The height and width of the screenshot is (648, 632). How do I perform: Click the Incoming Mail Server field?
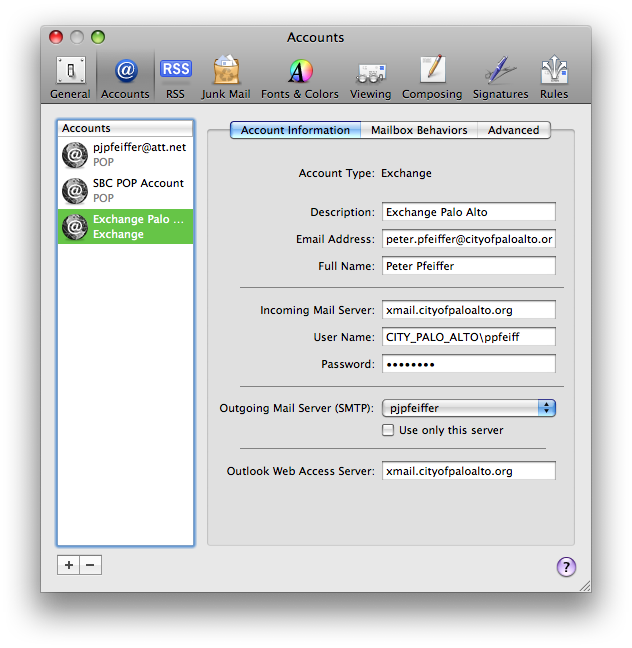(x=468, y=311)
